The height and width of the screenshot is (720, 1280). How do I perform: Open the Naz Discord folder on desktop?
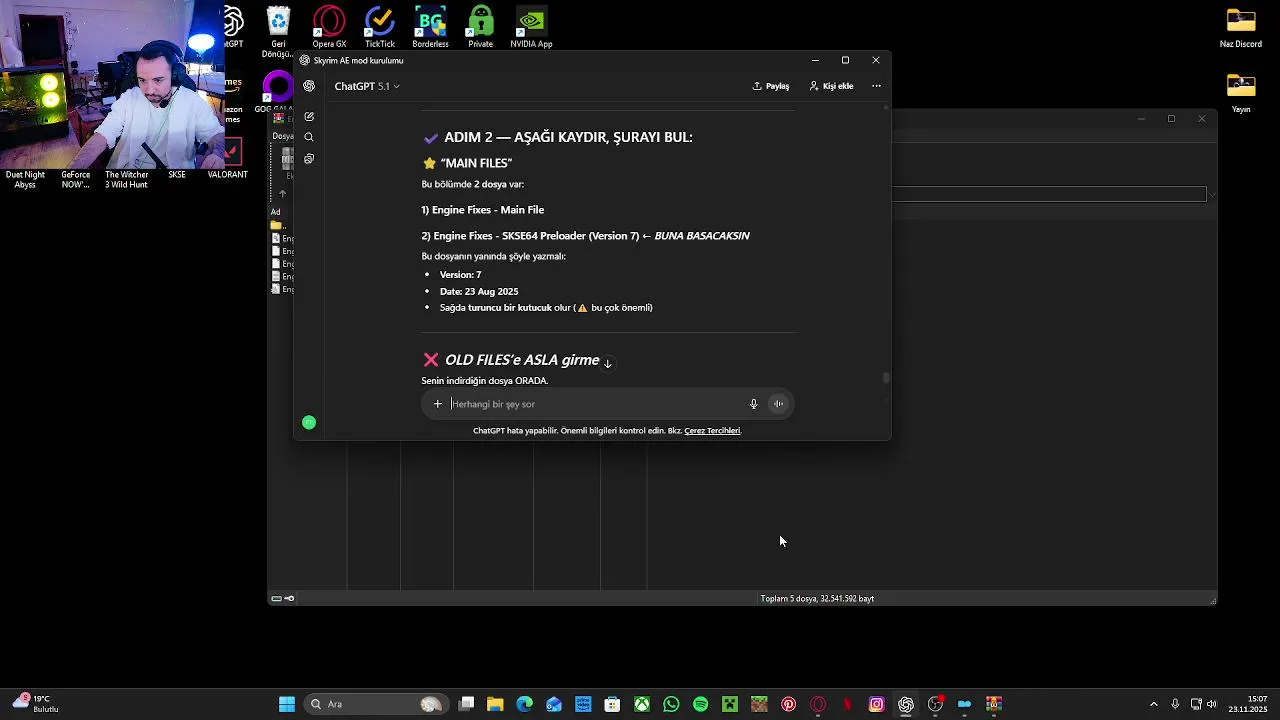coord(1241,28)
